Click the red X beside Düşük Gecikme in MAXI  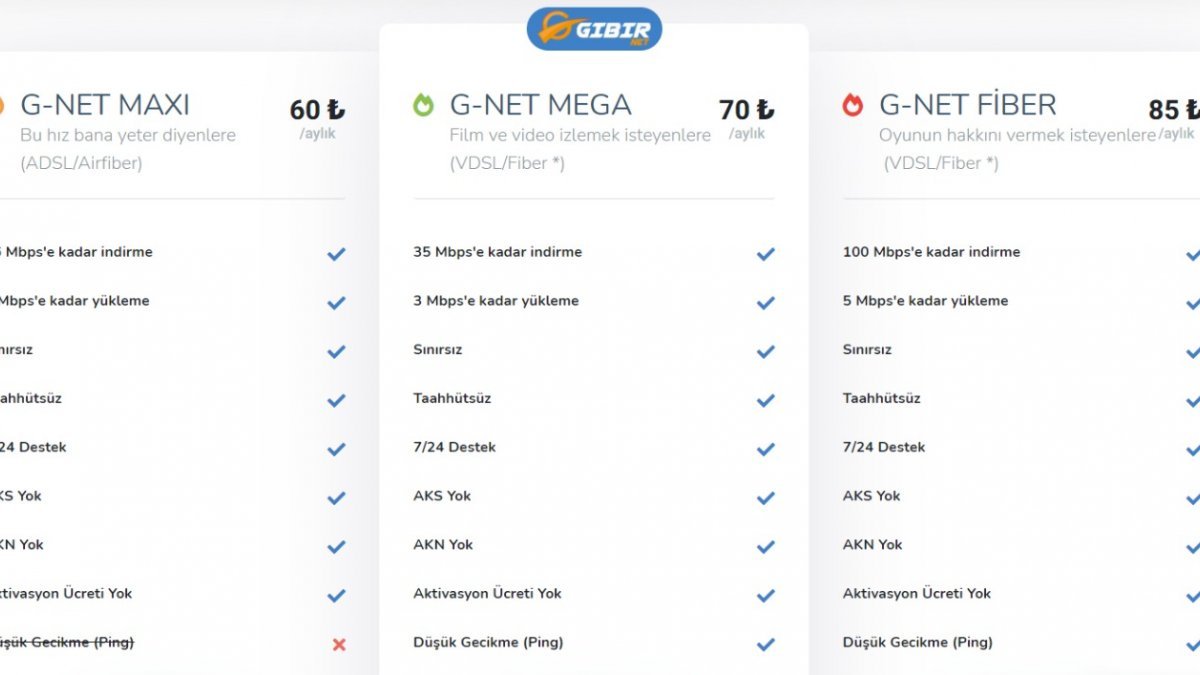click(338, 645)
